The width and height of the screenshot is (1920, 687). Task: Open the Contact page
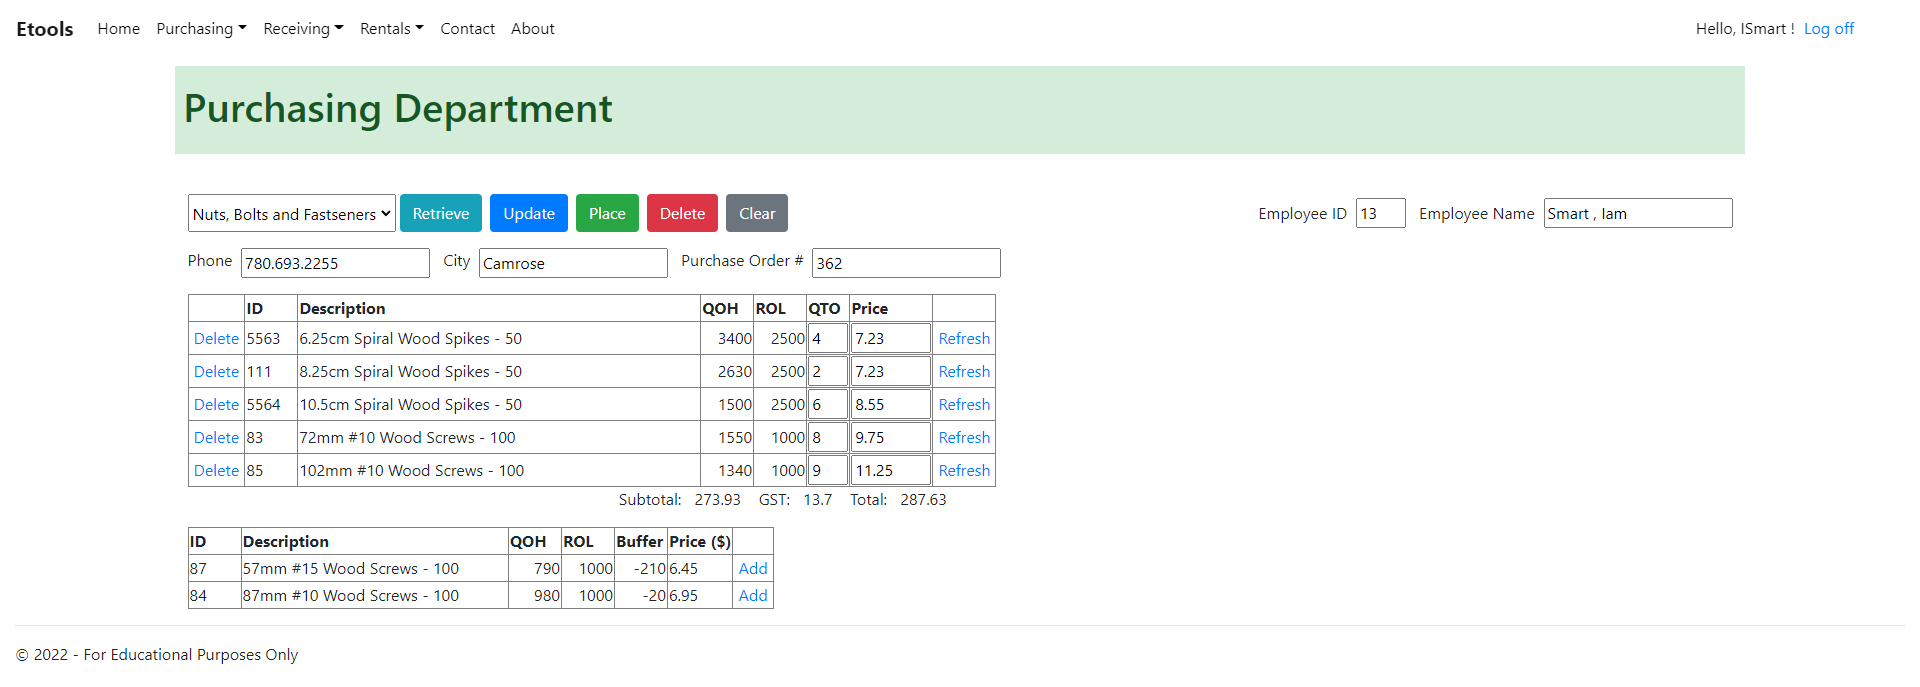[467, 29]
